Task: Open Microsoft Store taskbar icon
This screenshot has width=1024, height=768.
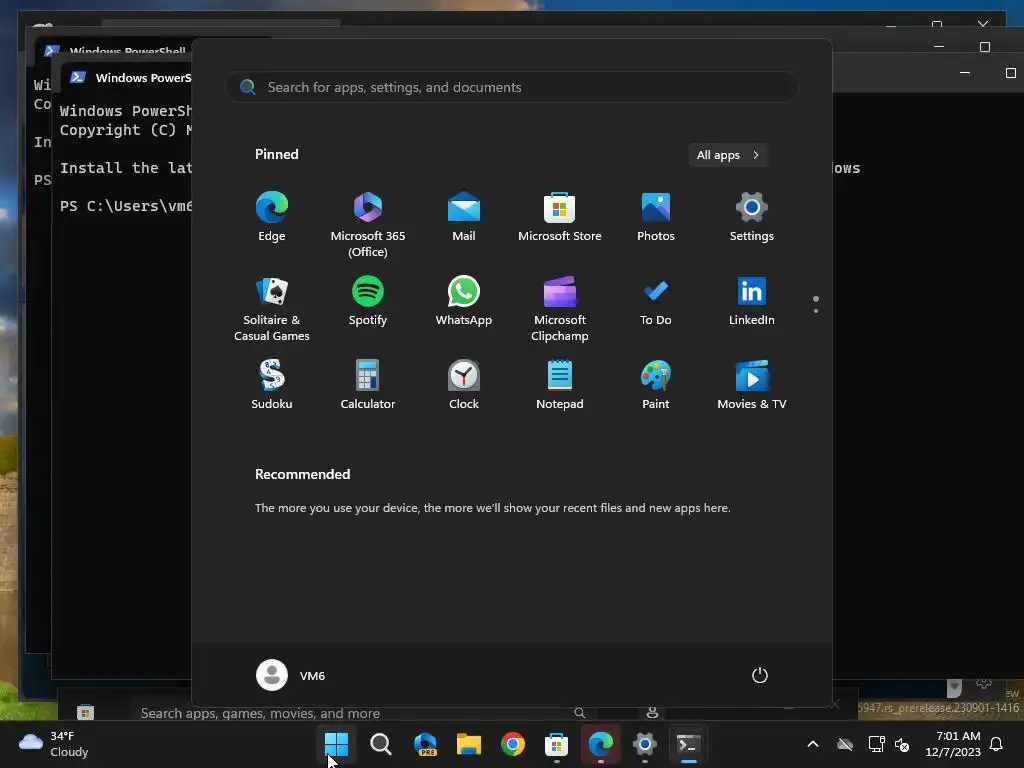Action: click(556, 744)
